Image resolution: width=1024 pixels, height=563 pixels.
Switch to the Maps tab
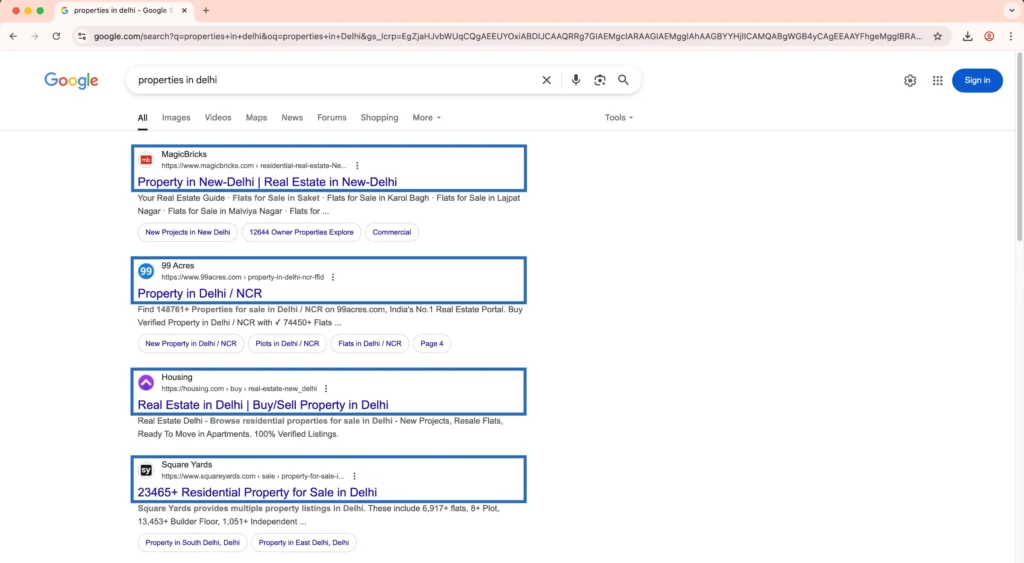pos(256,118)
